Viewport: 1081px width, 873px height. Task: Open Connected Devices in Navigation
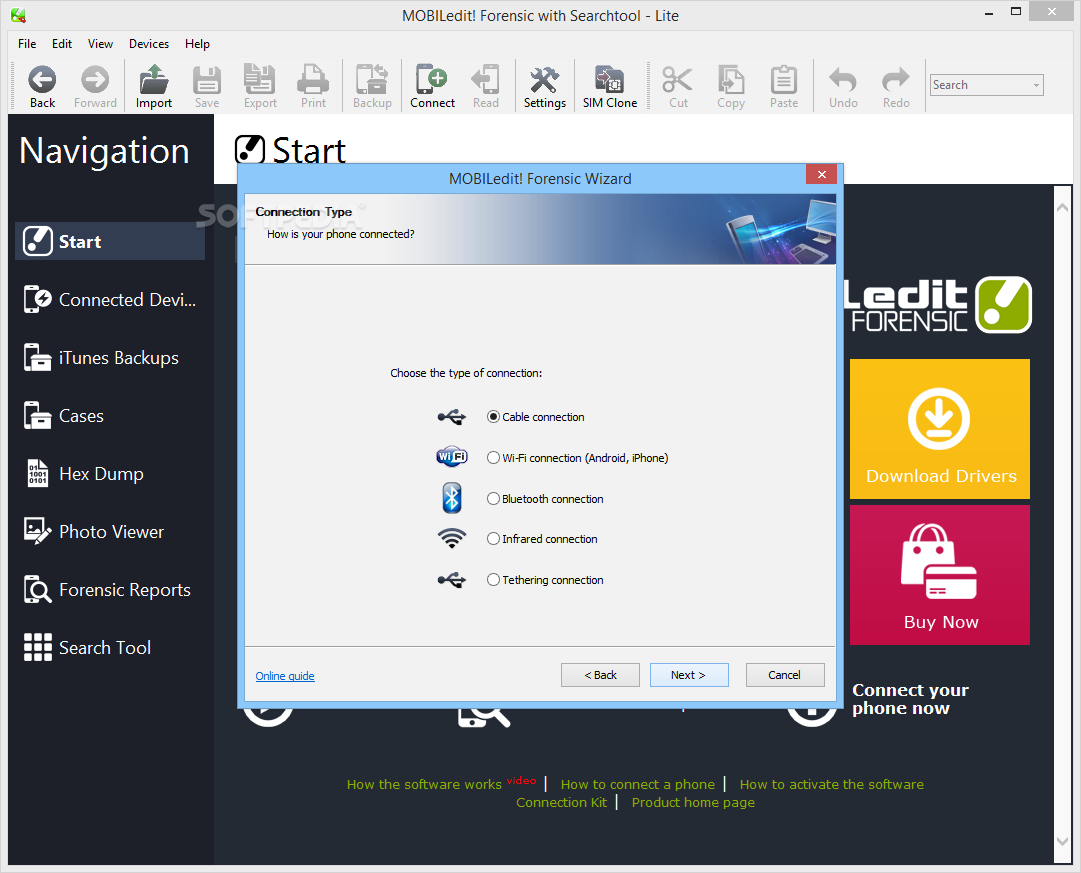coord(110,299)
